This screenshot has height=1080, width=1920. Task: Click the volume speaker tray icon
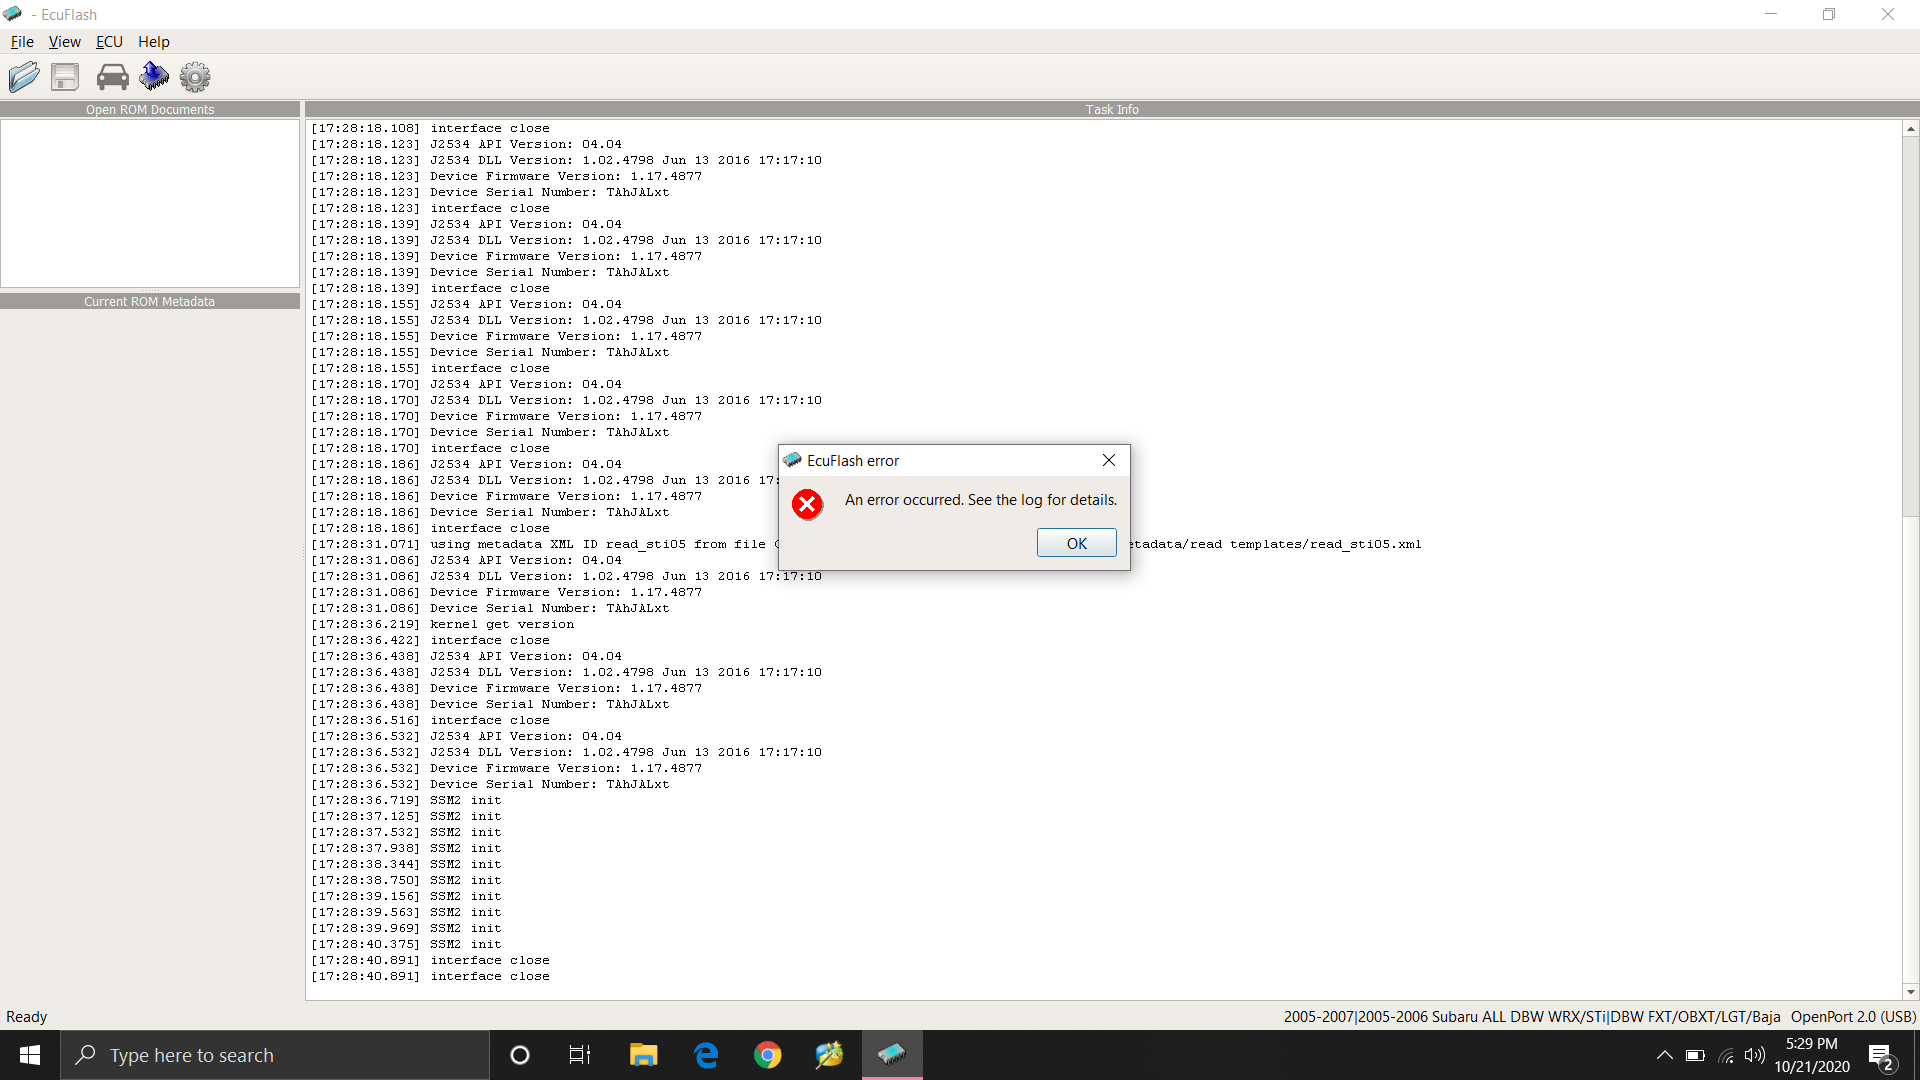point(1755,1055)
